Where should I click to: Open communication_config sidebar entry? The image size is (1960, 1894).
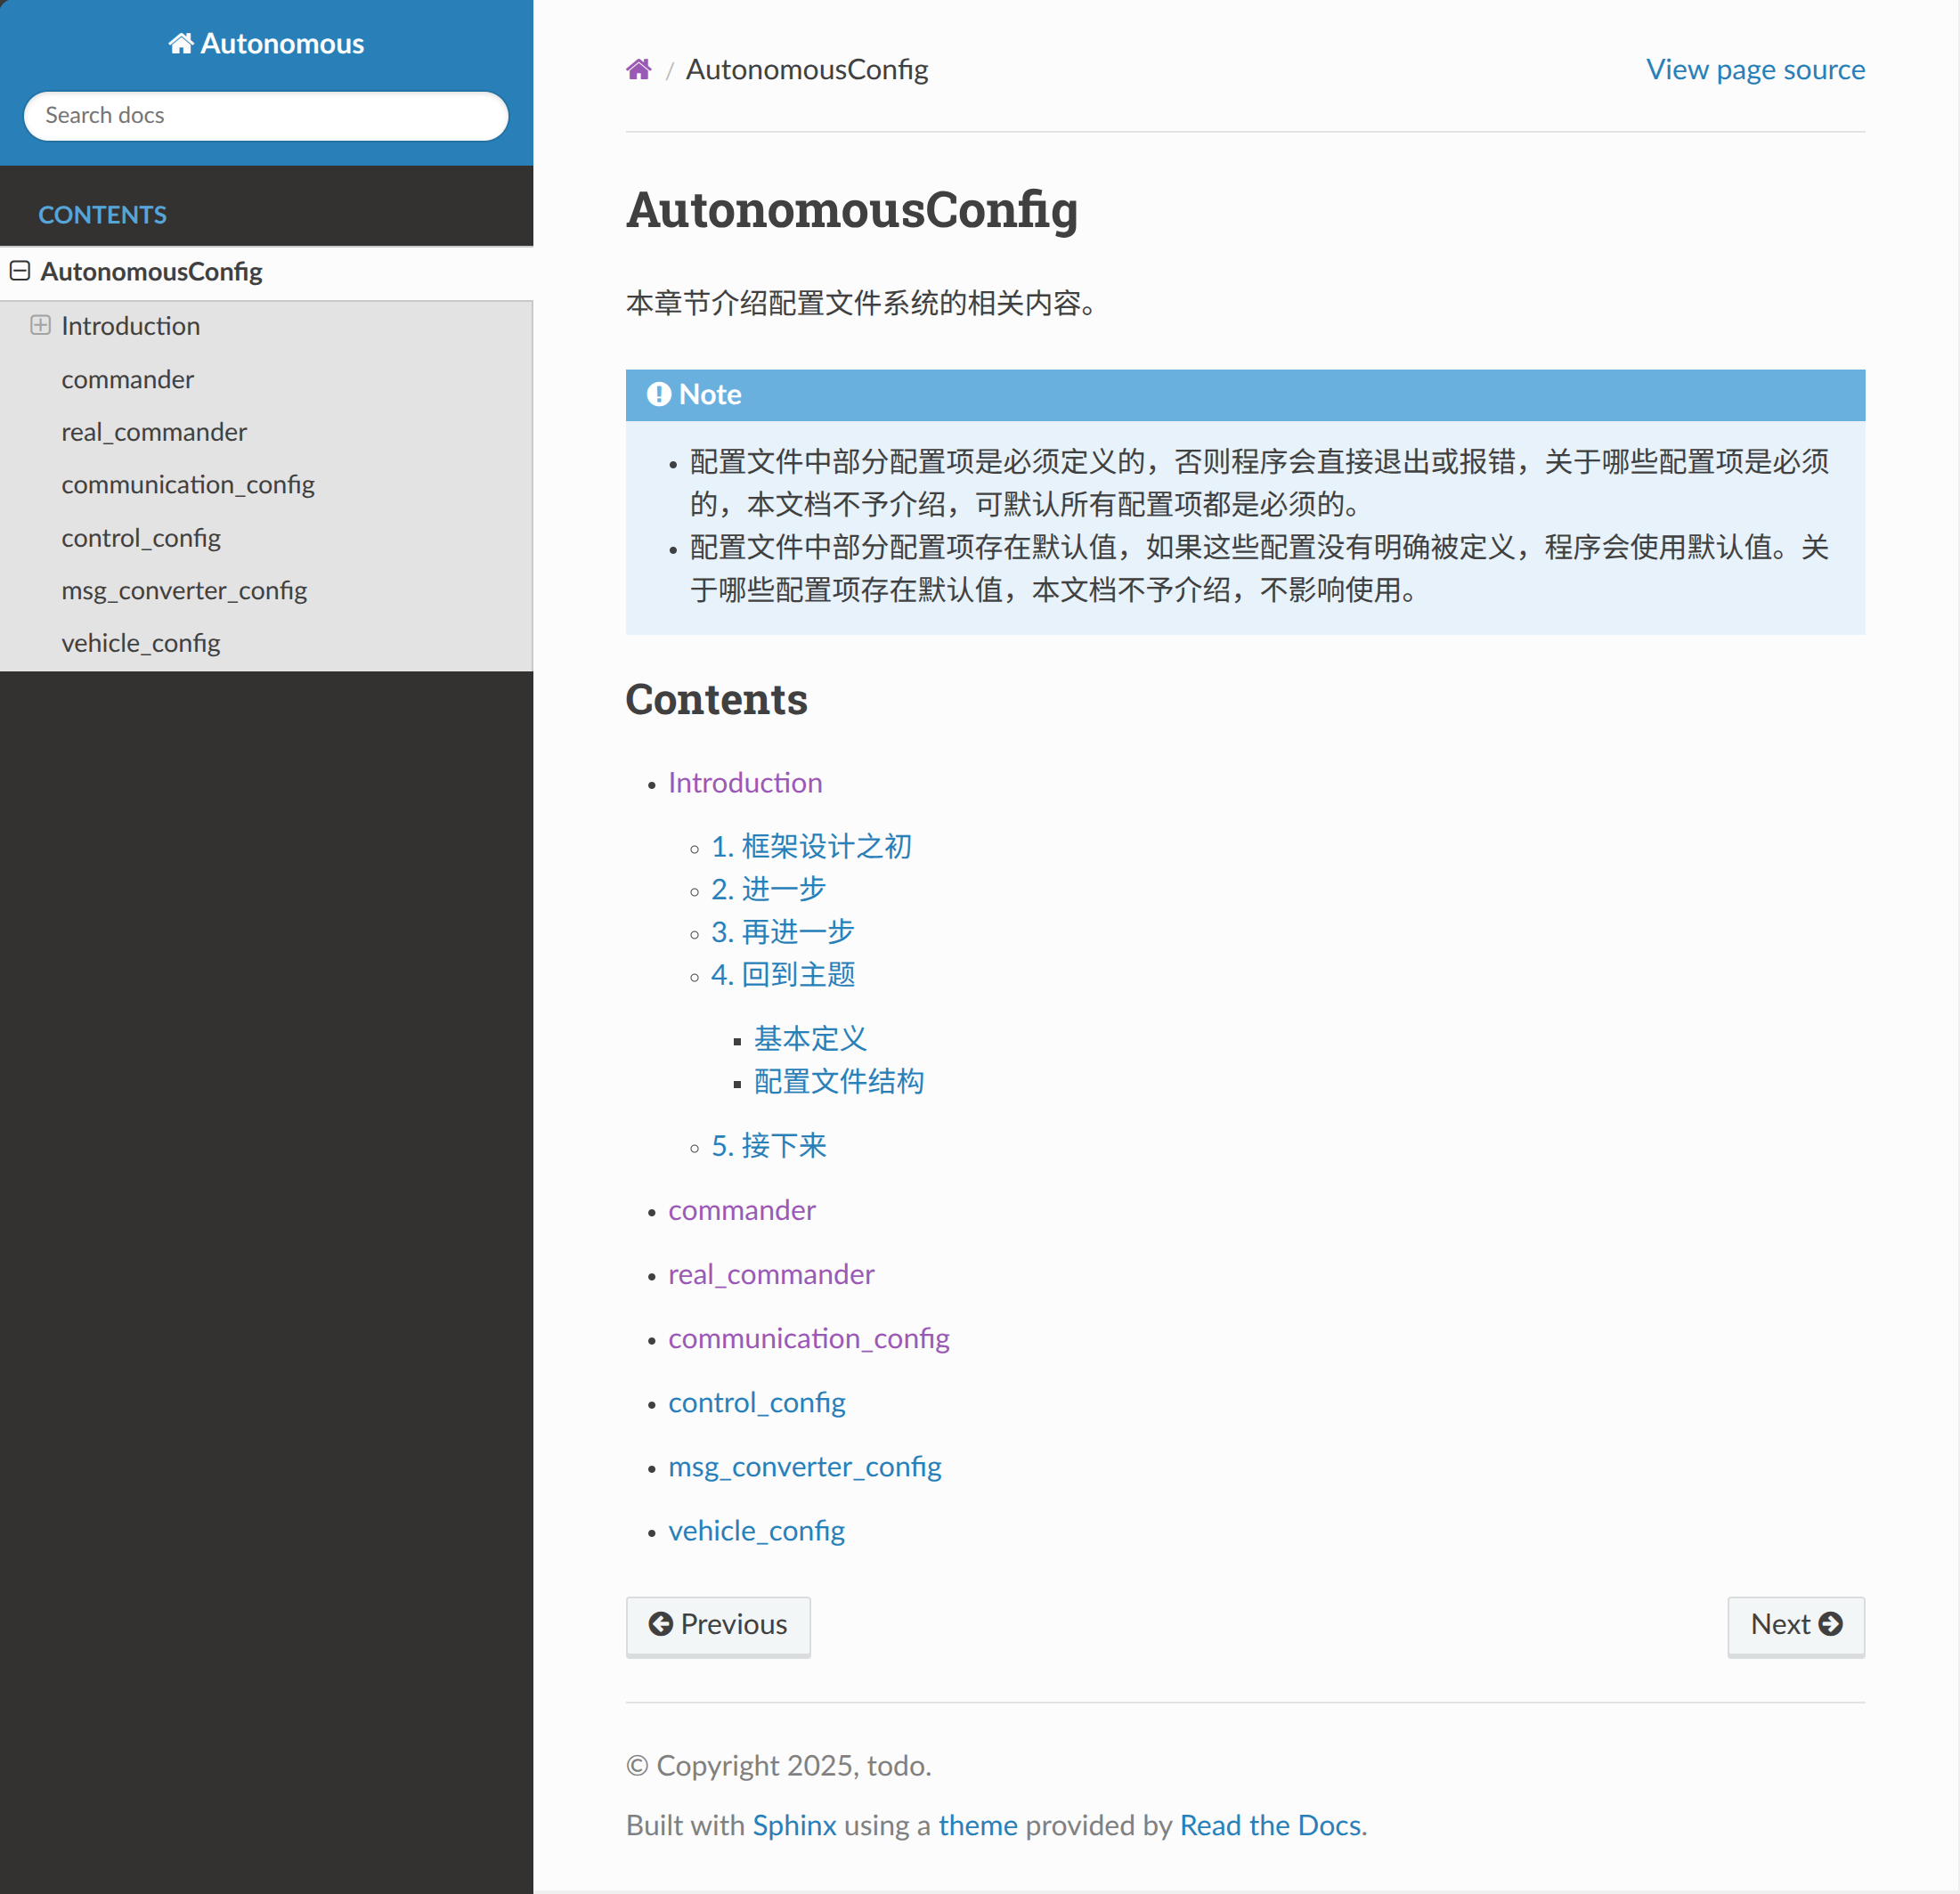187,484
